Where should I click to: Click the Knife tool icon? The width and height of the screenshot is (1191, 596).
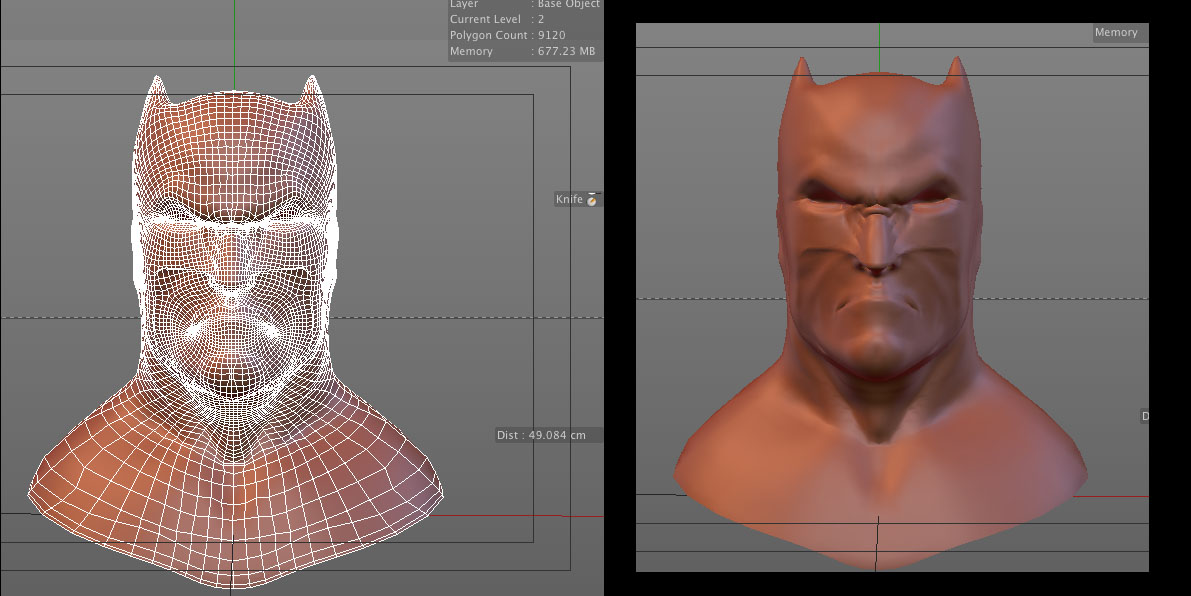(592, 200)
